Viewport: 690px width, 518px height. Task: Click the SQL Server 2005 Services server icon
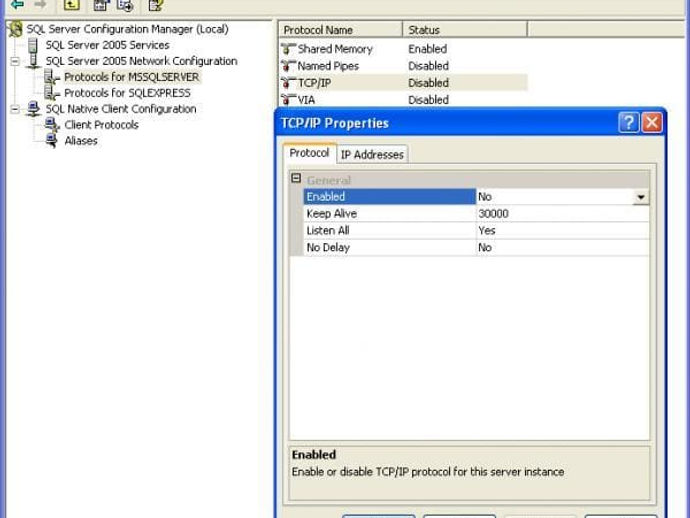coord(33,45)
